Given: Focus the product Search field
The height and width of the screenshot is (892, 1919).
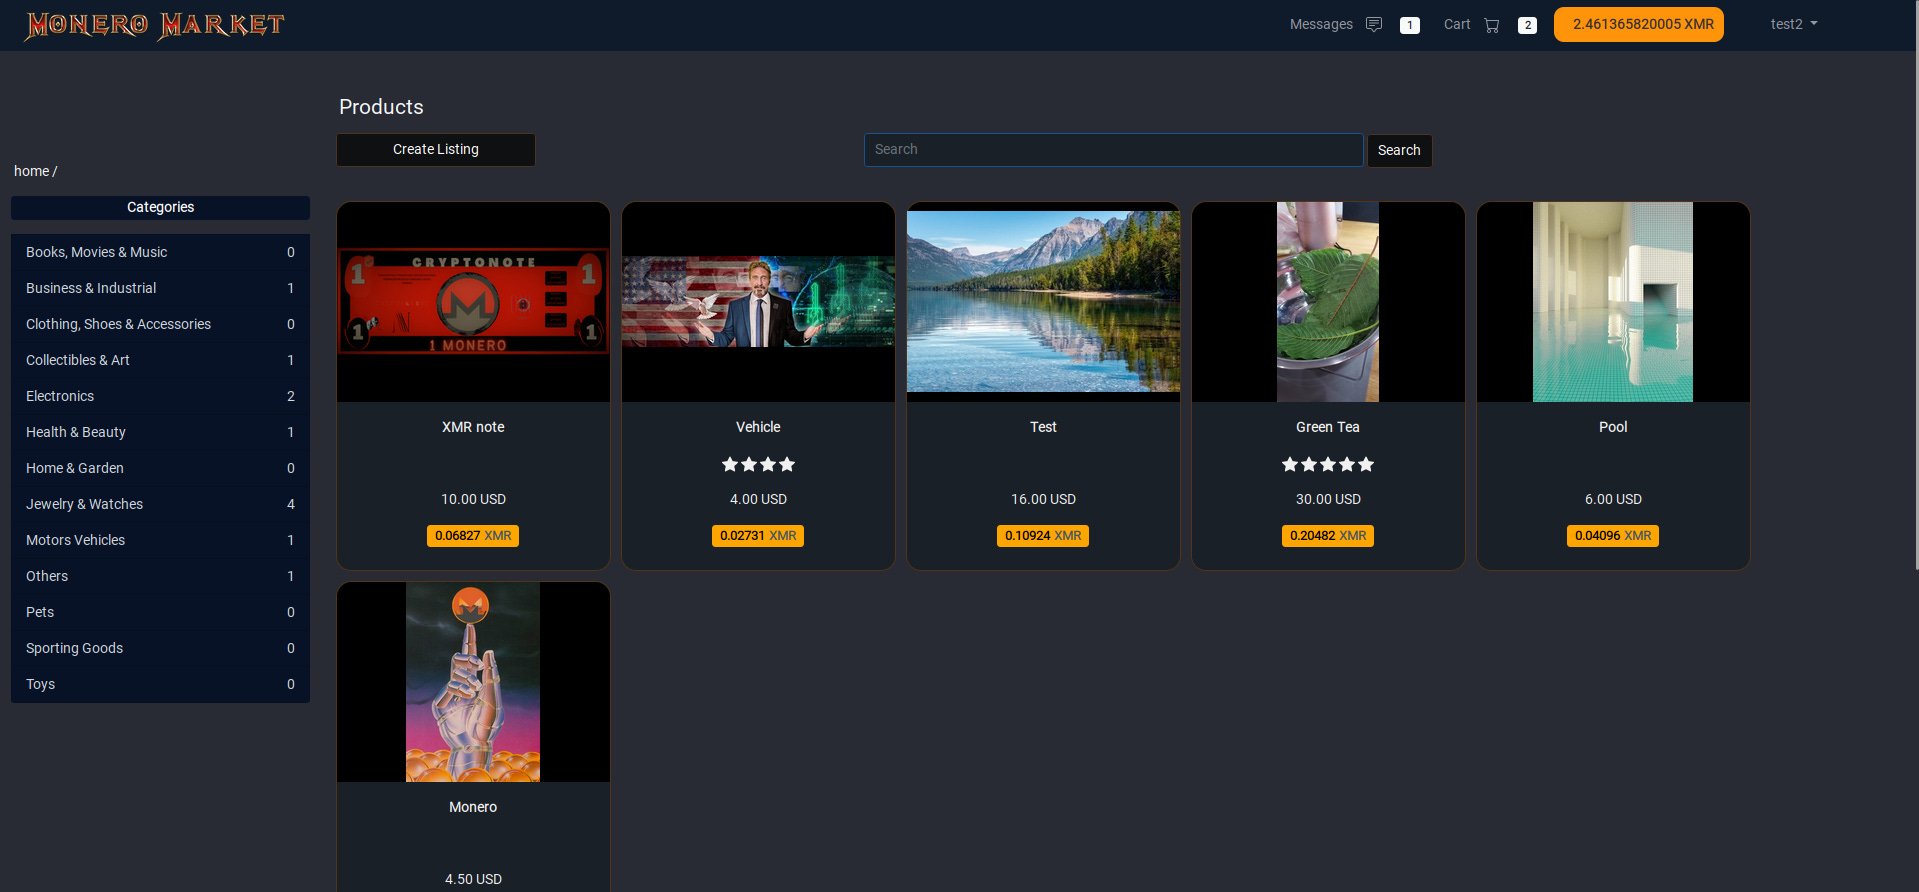Looking at the screenshot, I should pos(1113,150).
